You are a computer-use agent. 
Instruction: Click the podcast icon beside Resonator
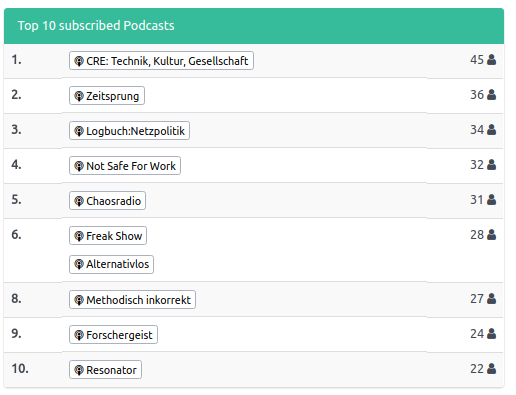click(x=79, y=370)
